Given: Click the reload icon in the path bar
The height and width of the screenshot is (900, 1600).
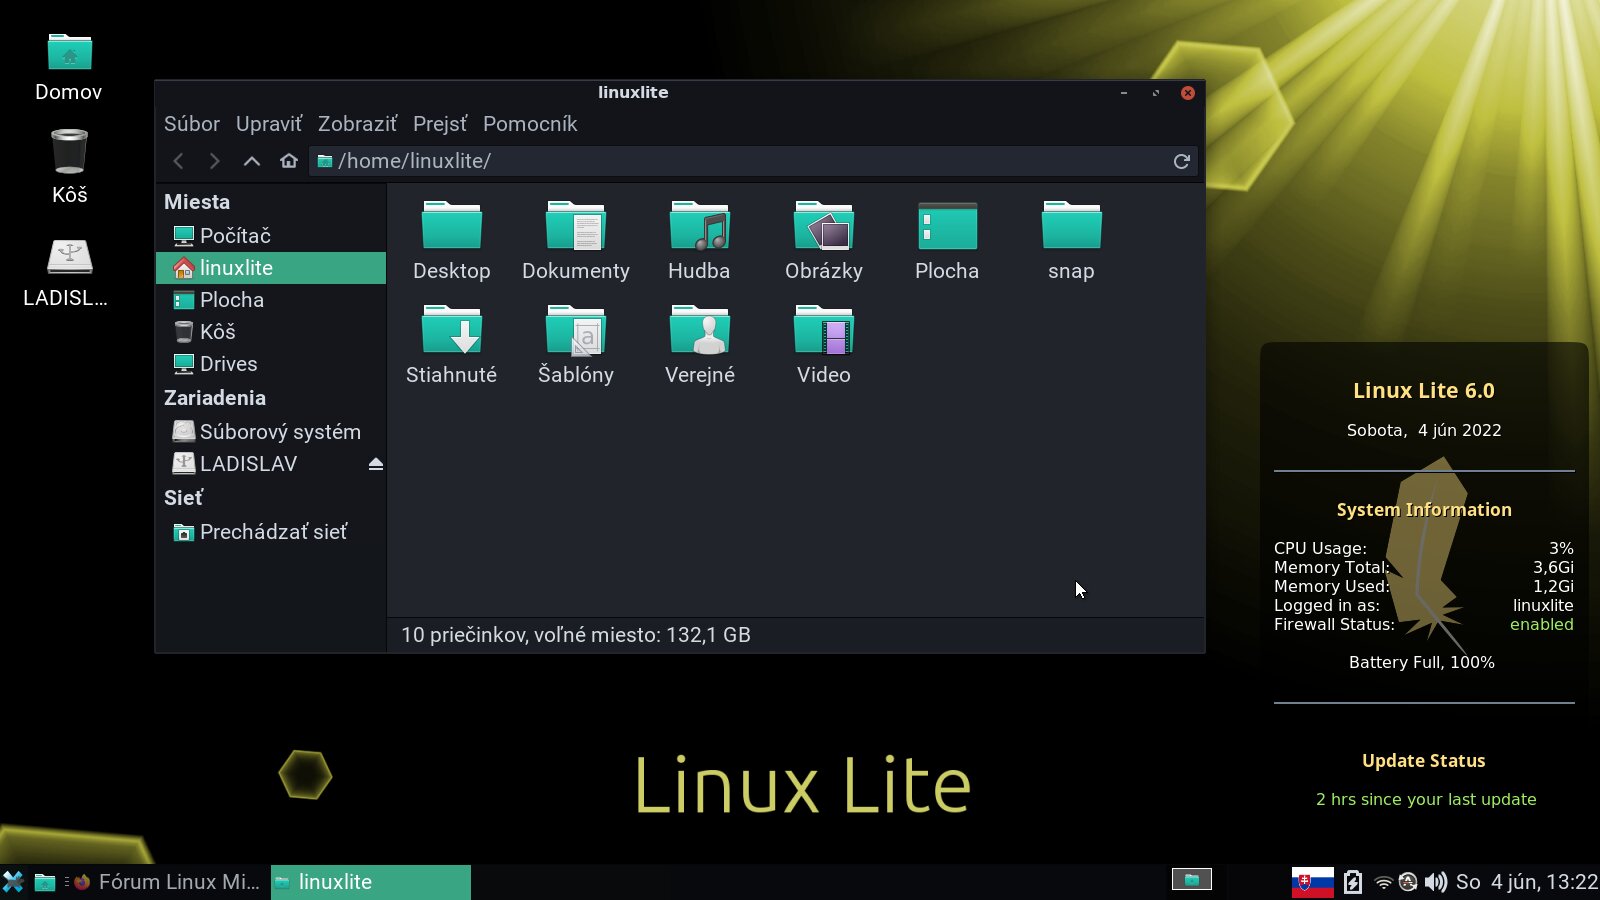Looking at the screenshot, I should pyautogui.click(x=1181, y=161).
